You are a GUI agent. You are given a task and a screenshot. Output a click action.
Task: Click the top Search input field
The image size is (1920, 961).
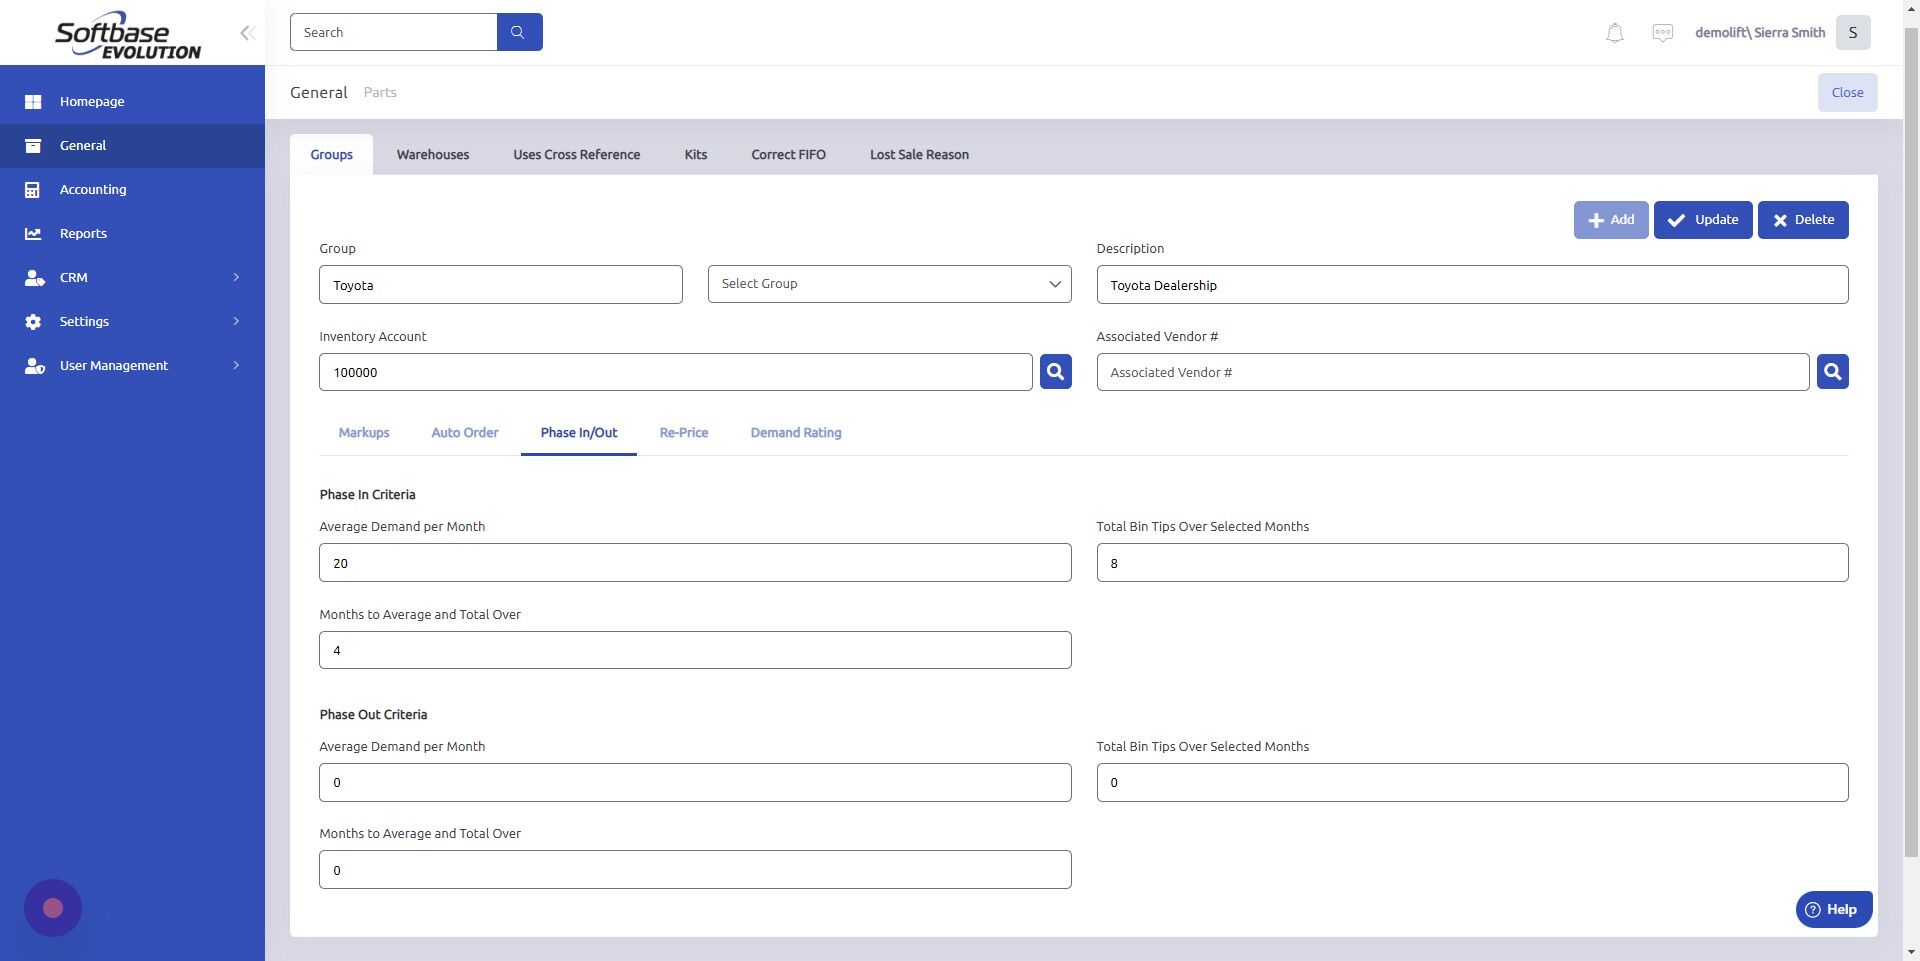point(393,32)
